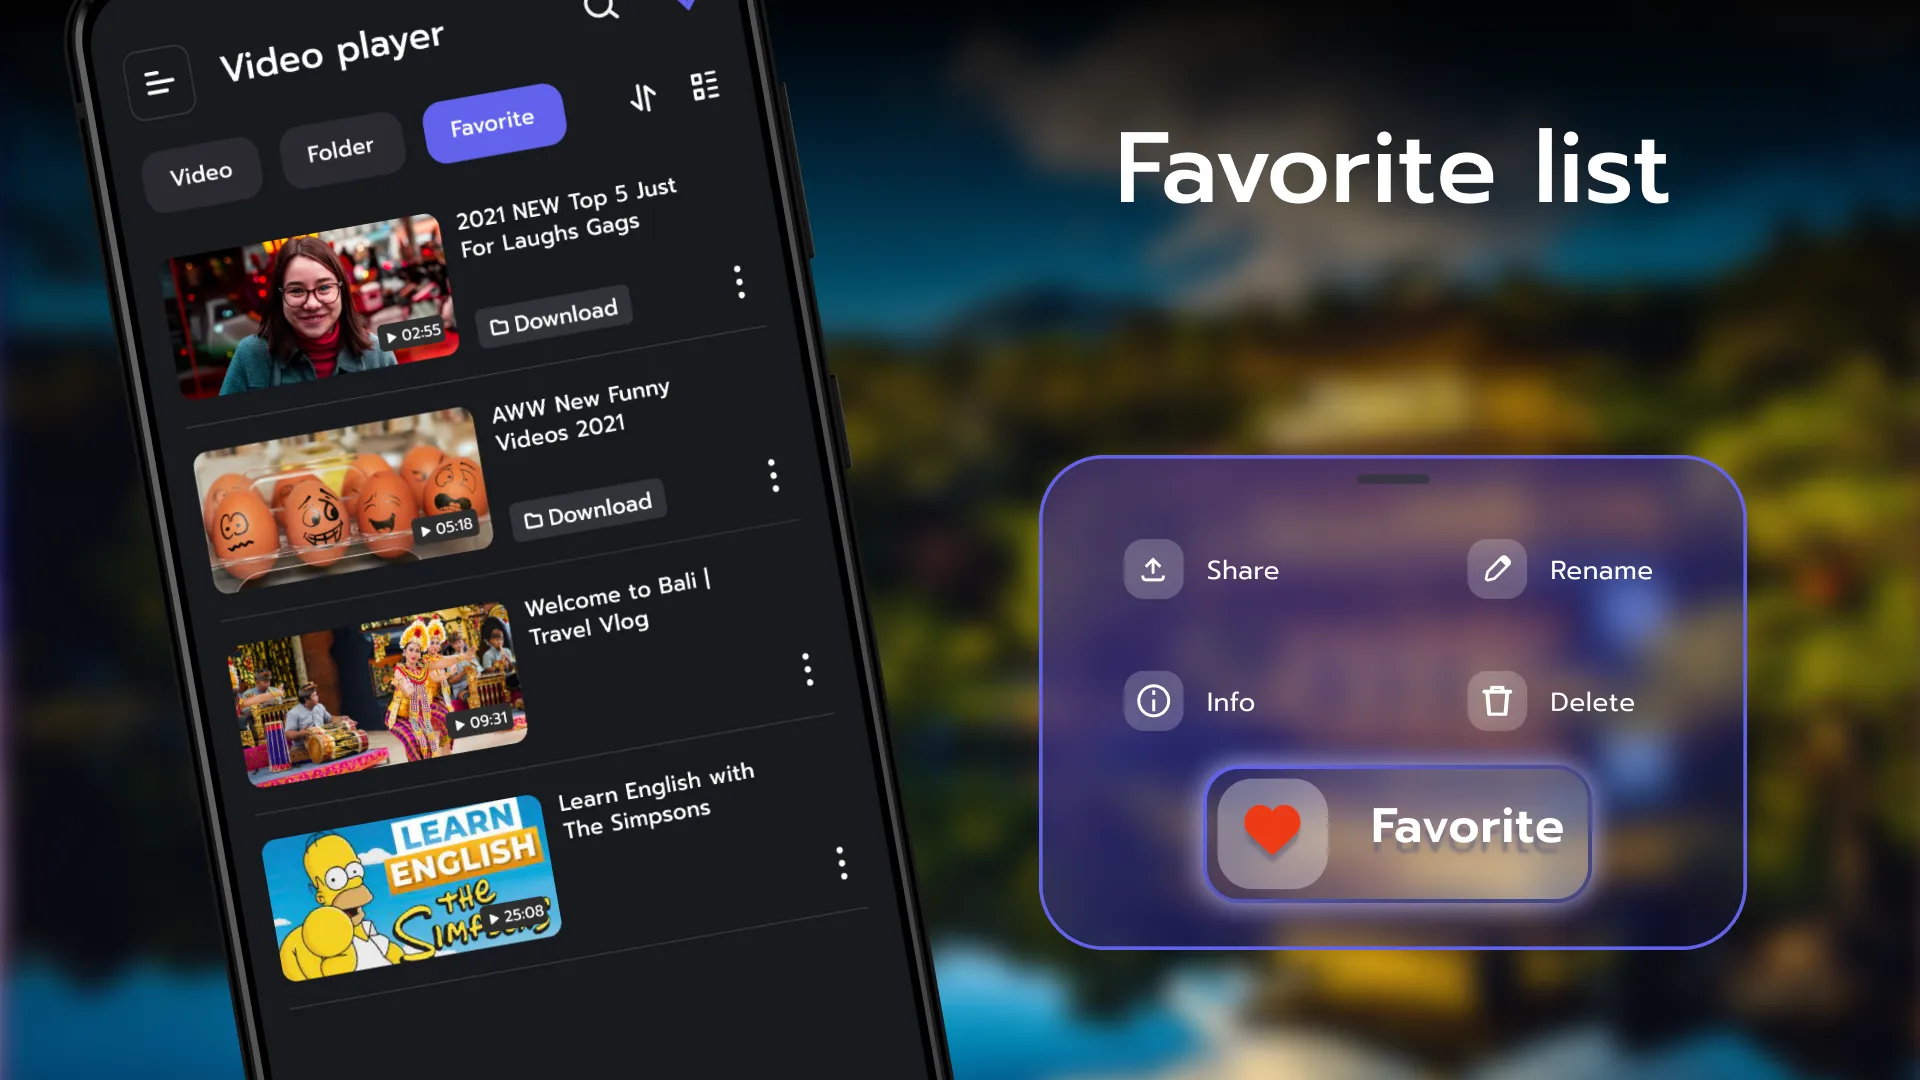Click the Share icon in context menu
The image size is (1920, 1080).
coord(1153,568)
